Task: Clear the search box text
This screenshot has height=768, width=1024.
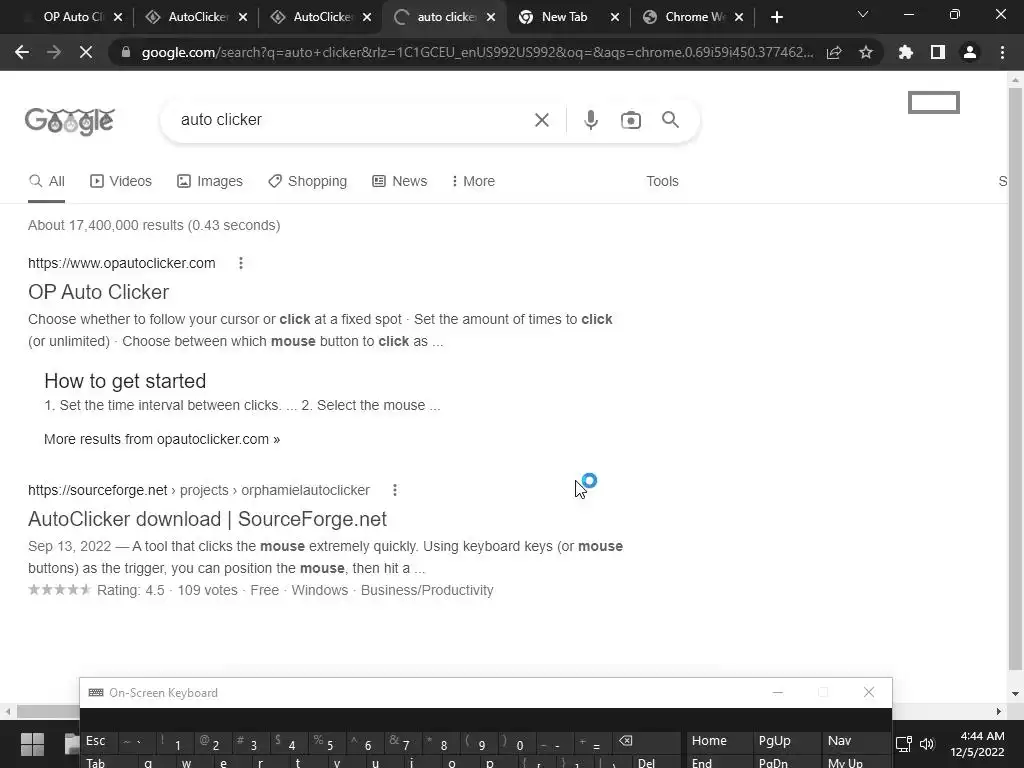Action: click(x=541, y=120)
